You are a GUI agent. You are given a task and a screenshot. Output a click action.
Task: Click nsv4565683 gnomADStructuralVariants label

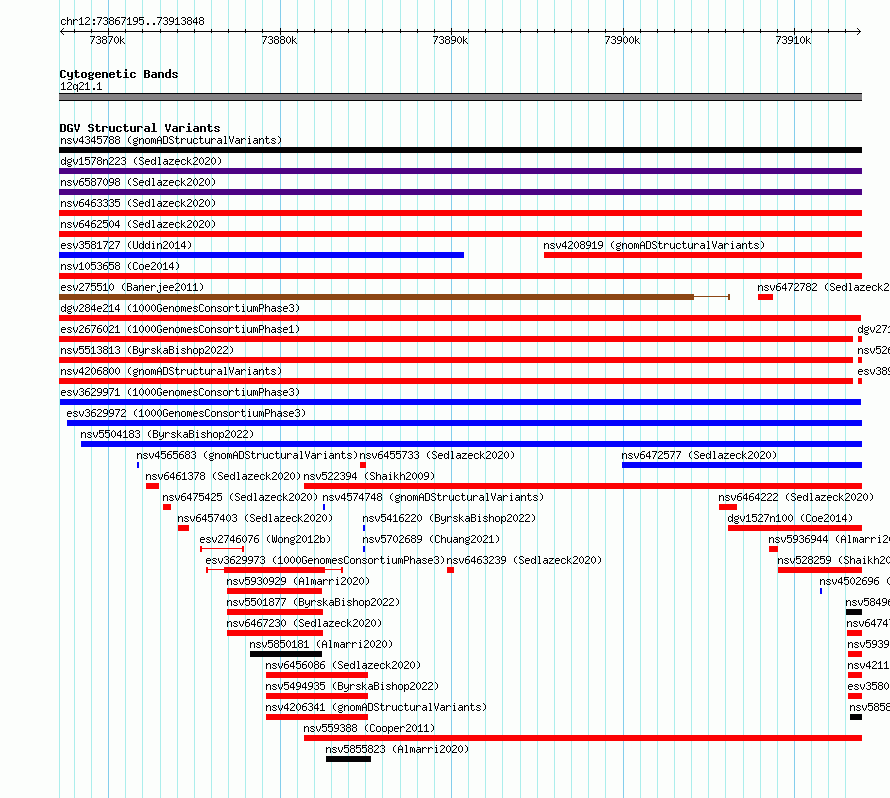[247, 455]
